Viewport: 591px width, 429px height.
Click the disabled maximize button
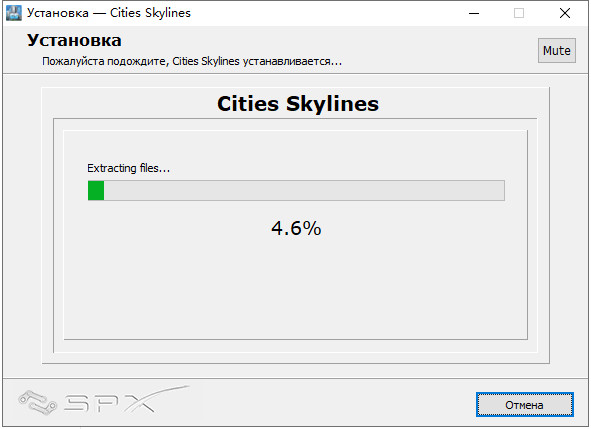point(519,13)
